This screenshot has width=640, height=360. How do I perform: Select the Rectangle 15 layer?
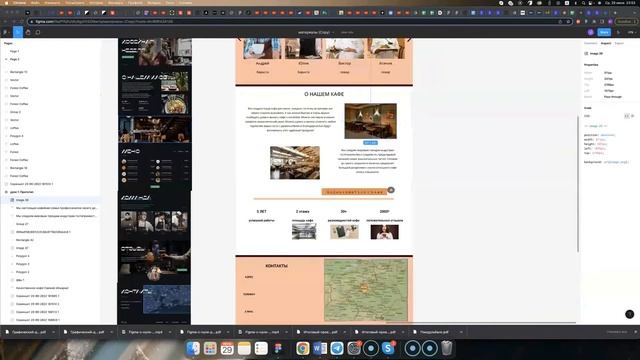pos(18,72)
